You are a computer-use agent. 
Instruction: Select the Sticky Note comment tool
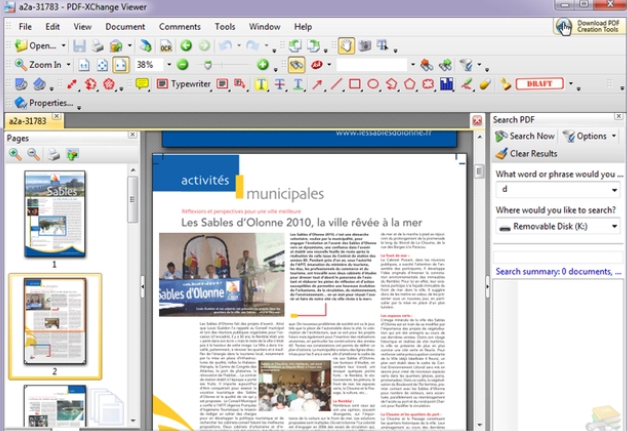coord(142,85)
